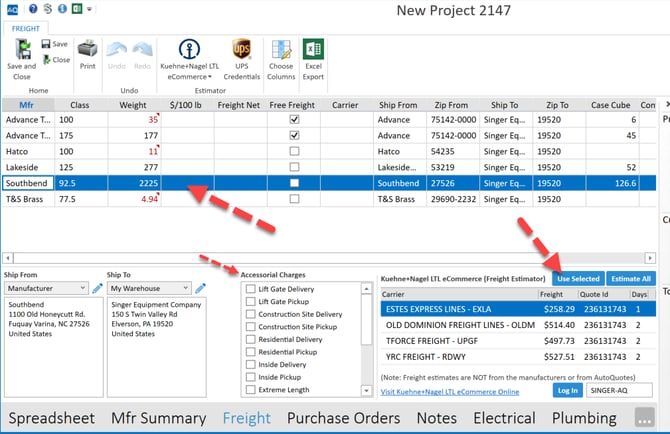Enable Inside Delivery charge
This screenshot has height=434, width=670.
point(251,364)
